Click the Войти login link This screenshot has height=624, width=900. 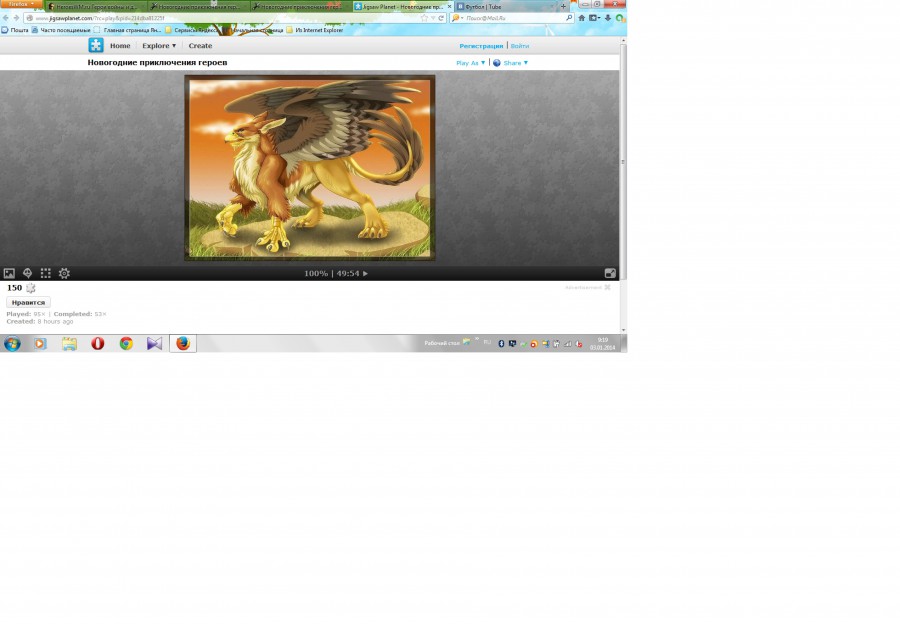tap(519, 46)
